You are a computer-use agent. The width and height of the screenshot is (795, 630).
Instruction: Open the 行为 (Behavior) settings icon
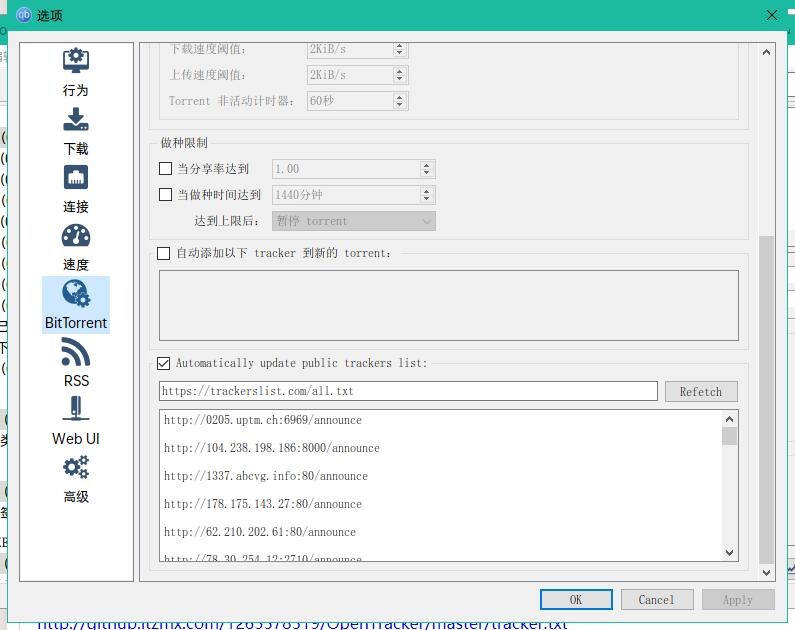pyautogui.click(x=76, y=62)
